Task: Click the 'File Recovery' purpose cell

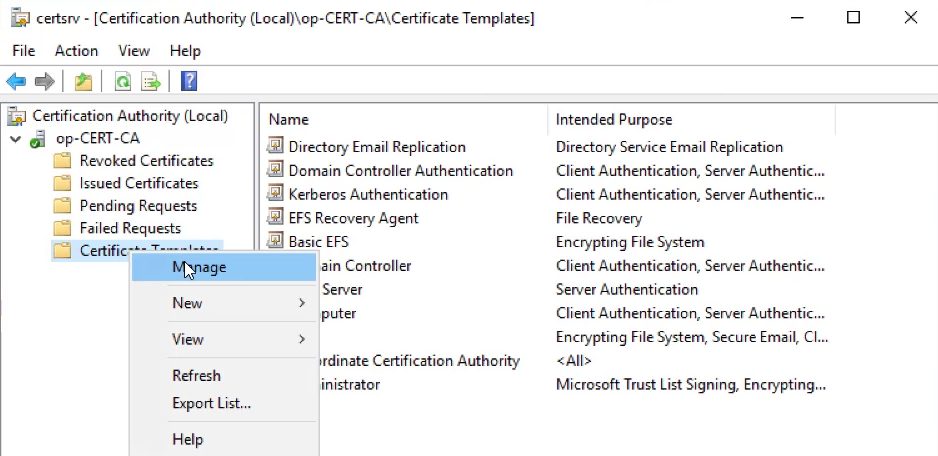Action: (x=599, y=218)
